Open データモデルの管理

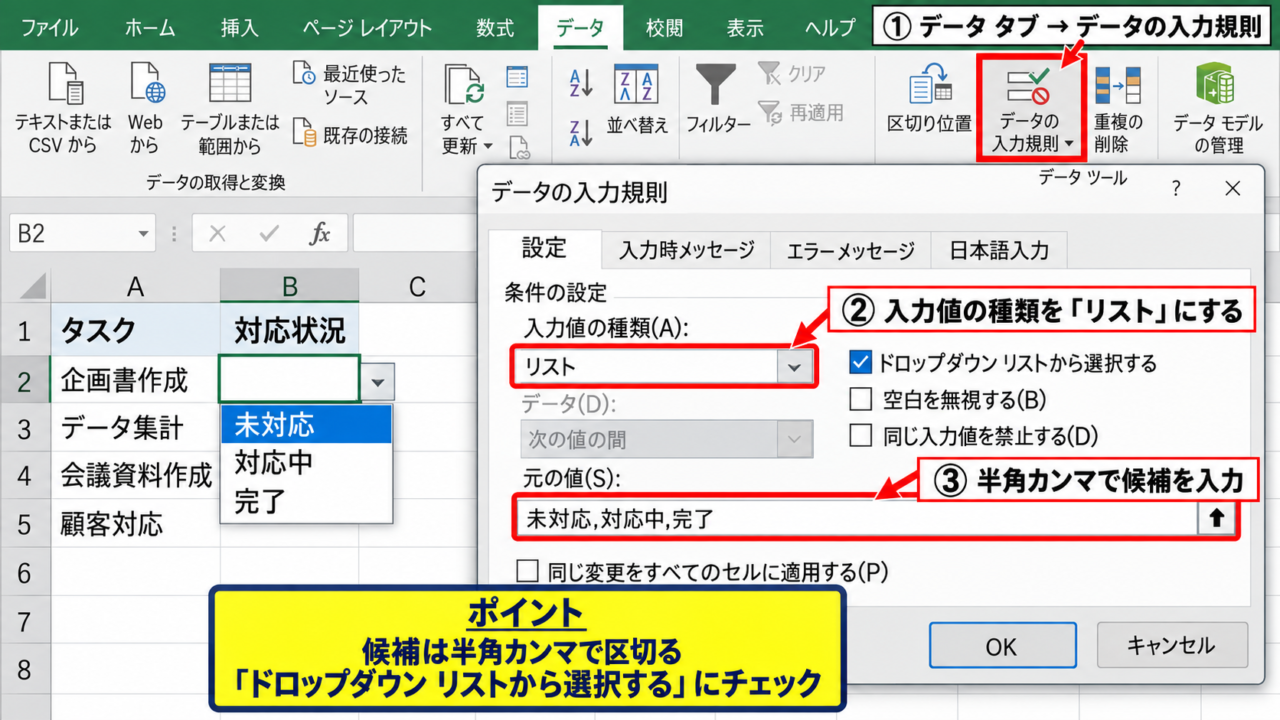tap(1218, 108)
